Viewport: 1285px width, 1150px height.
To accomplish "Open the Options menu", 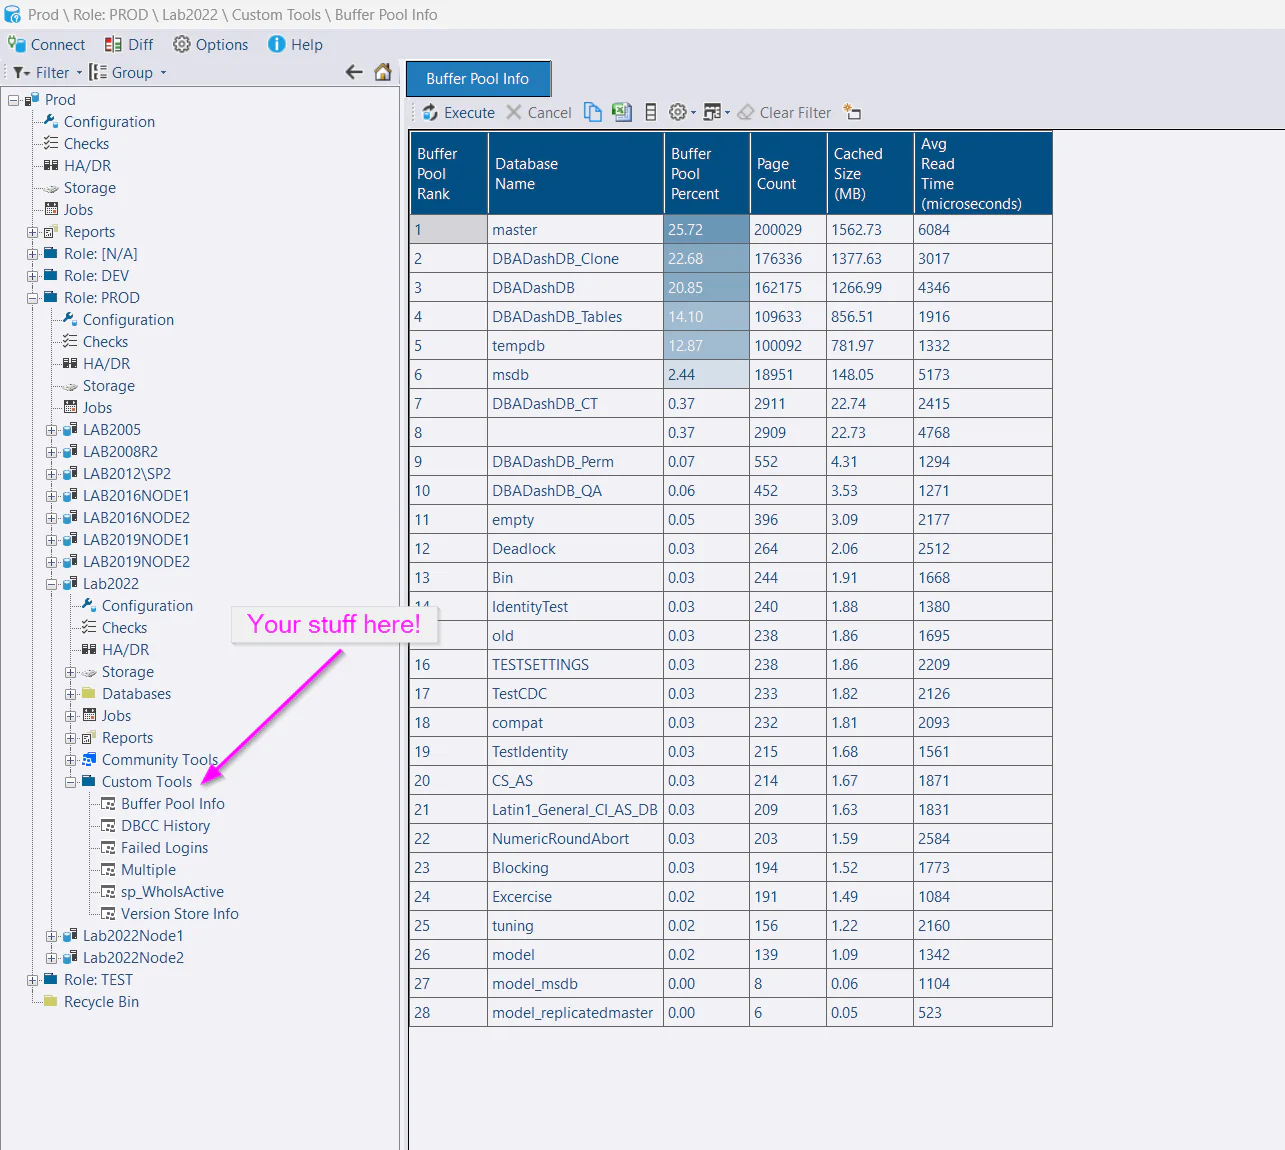I will pyautogui.click(x=210, y=44).
